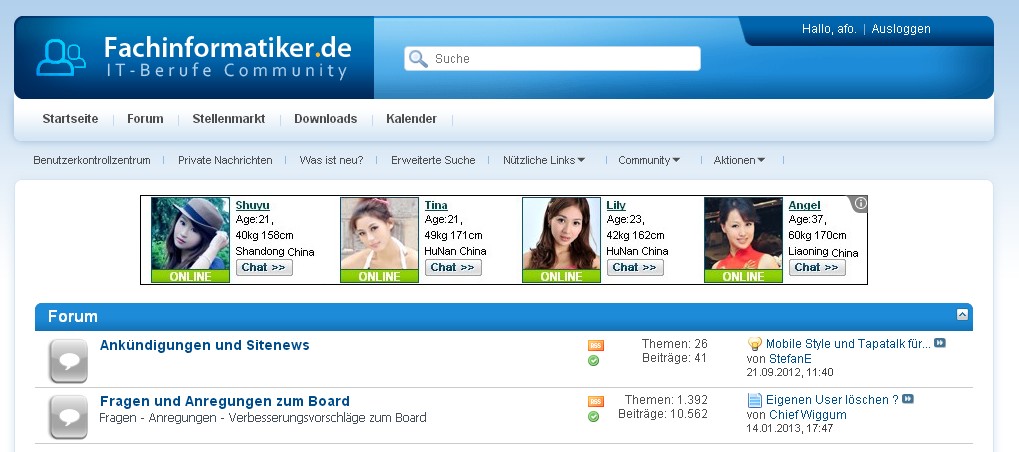Expand the Community dropdown menu
The image size is (1019, 452).
(649, 160)
